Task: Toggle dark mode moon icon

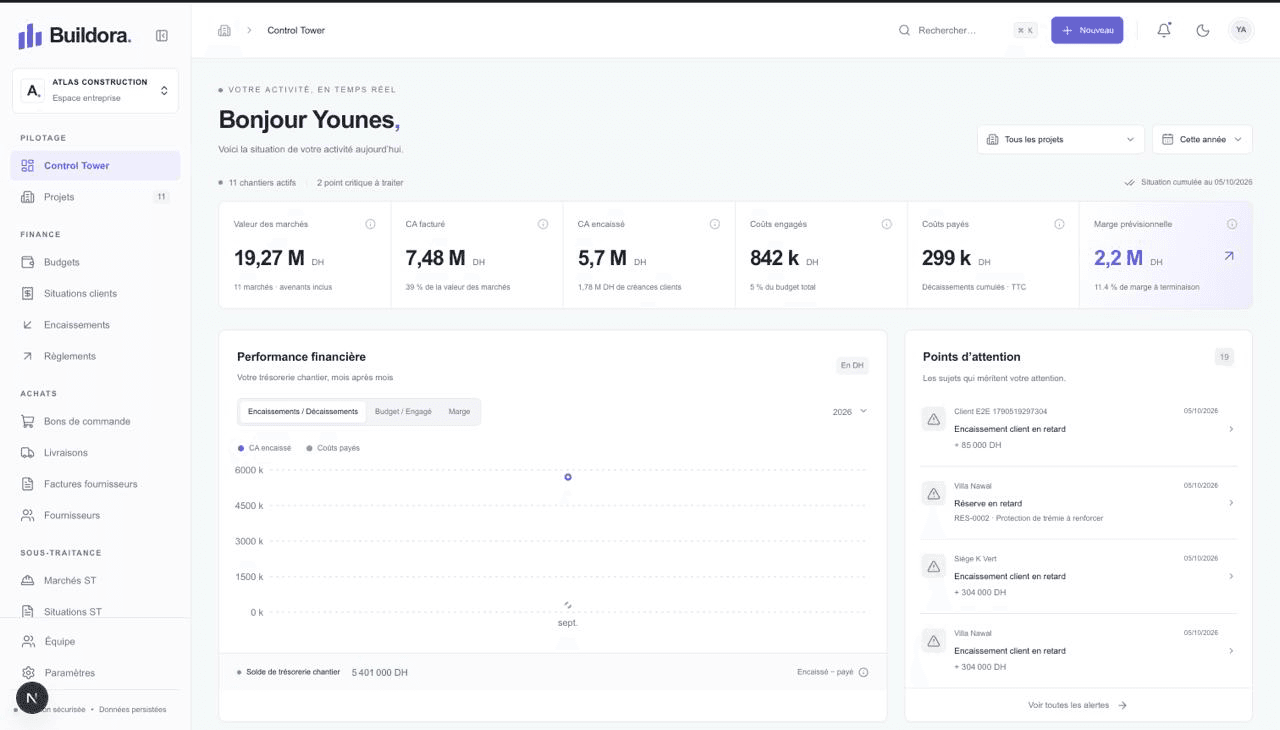Action: (x=1203, y=30)
